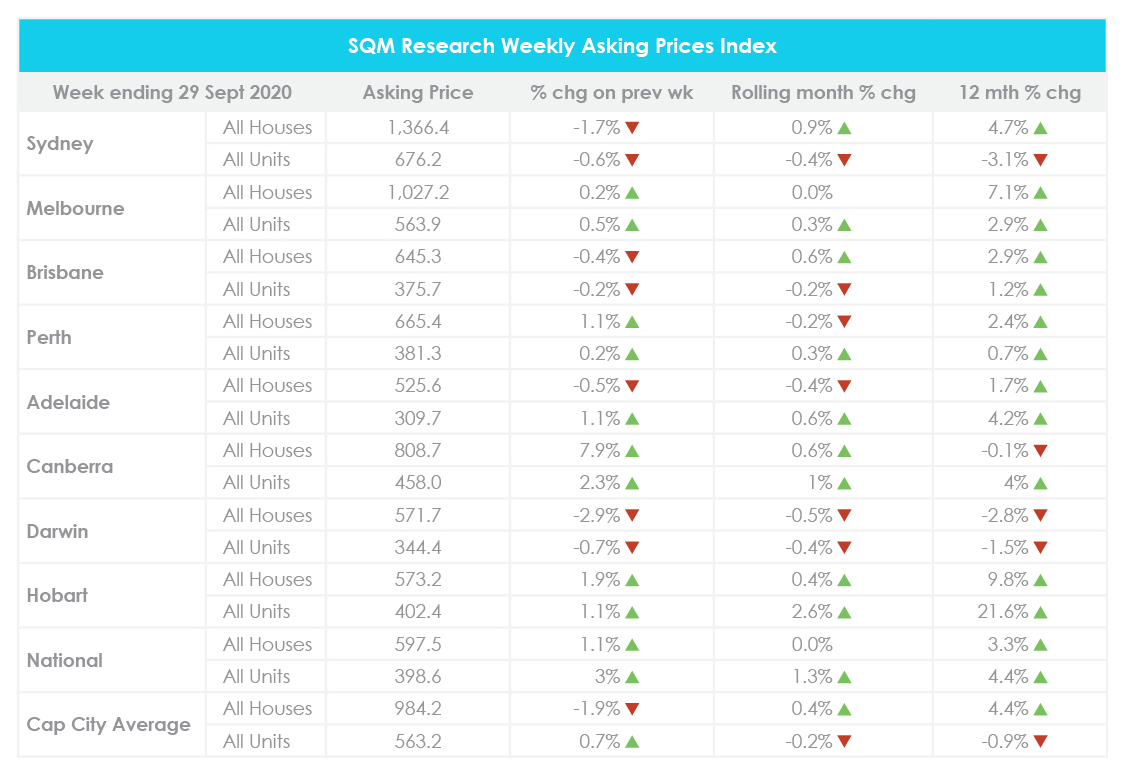Select the Melbourne city label
The height and width of the screenshot is (782, 1124).
[75, 209]
